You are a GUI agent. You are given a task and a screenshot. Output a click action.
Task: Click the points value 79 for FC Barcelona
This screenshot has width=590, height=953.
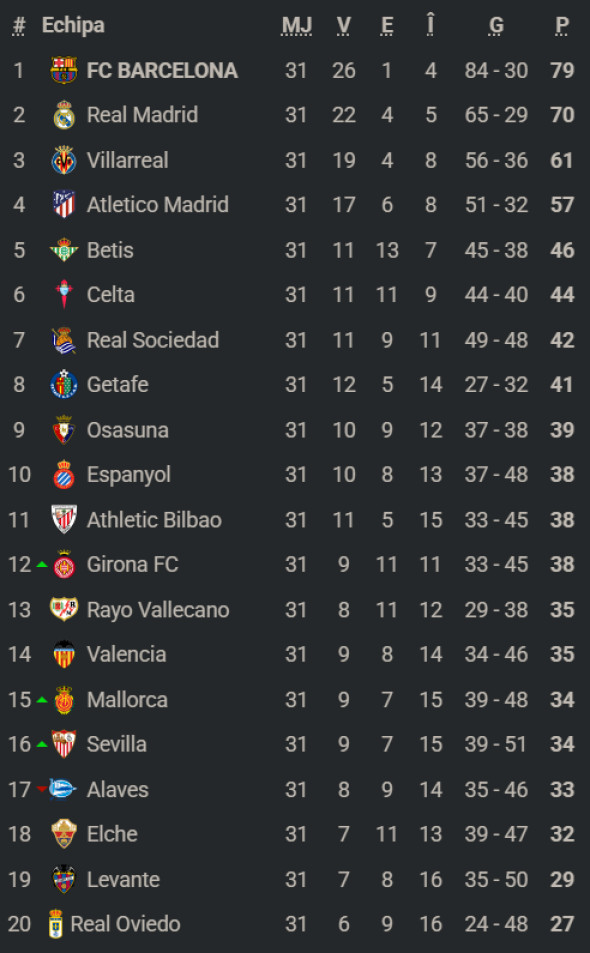561,70
